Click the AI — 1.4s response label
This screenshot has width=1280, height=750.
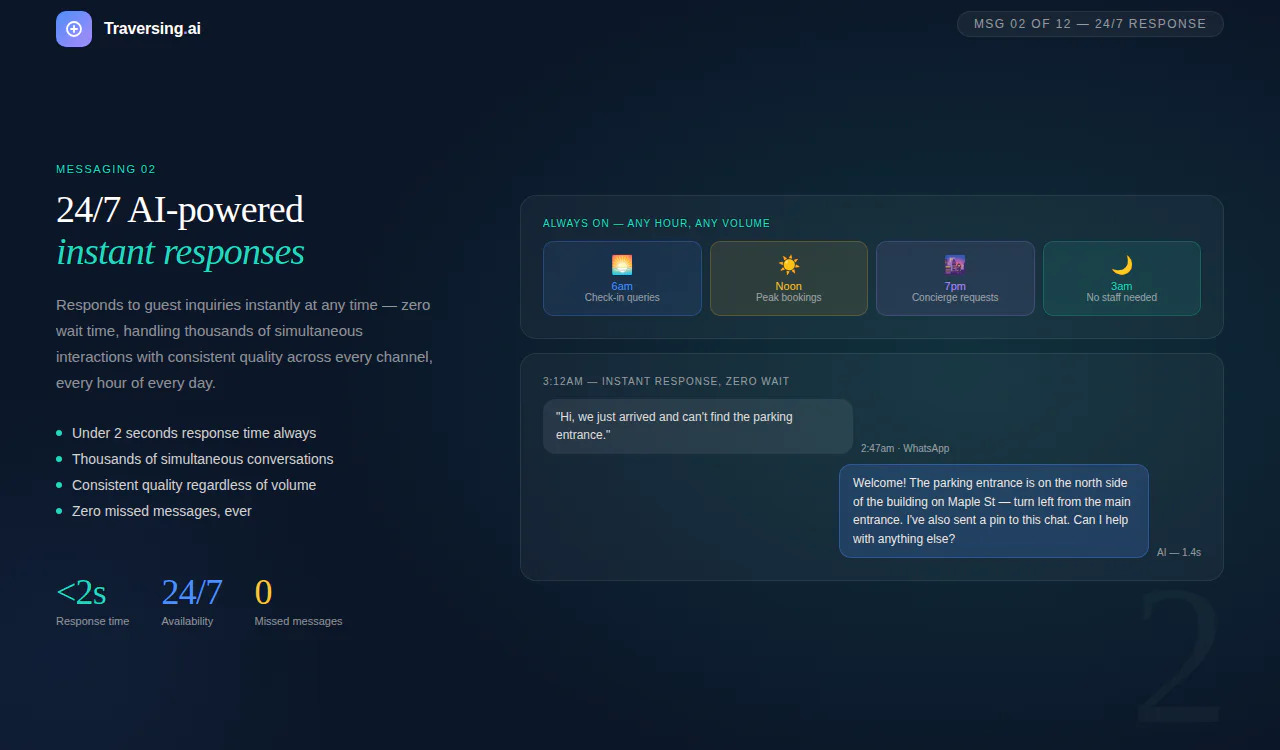[x=1179, y=552]
